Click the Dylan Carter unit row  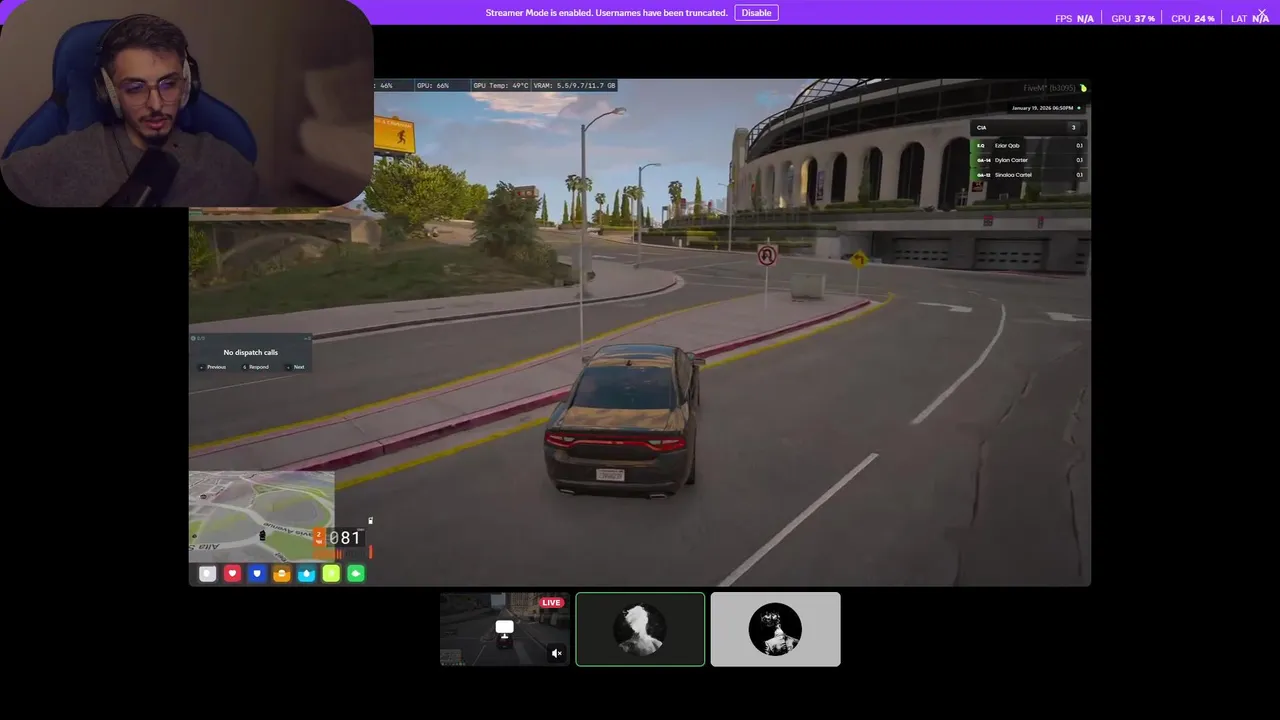pos(1029,160)
